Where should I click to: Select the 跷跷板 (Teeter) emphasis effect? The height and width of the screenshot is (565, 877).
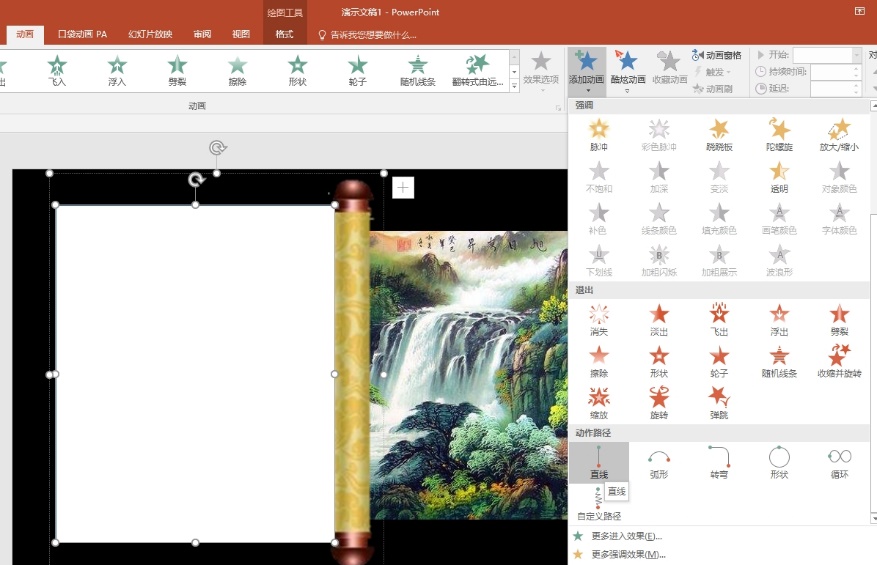pyautogui.click(x=719, y=135)
